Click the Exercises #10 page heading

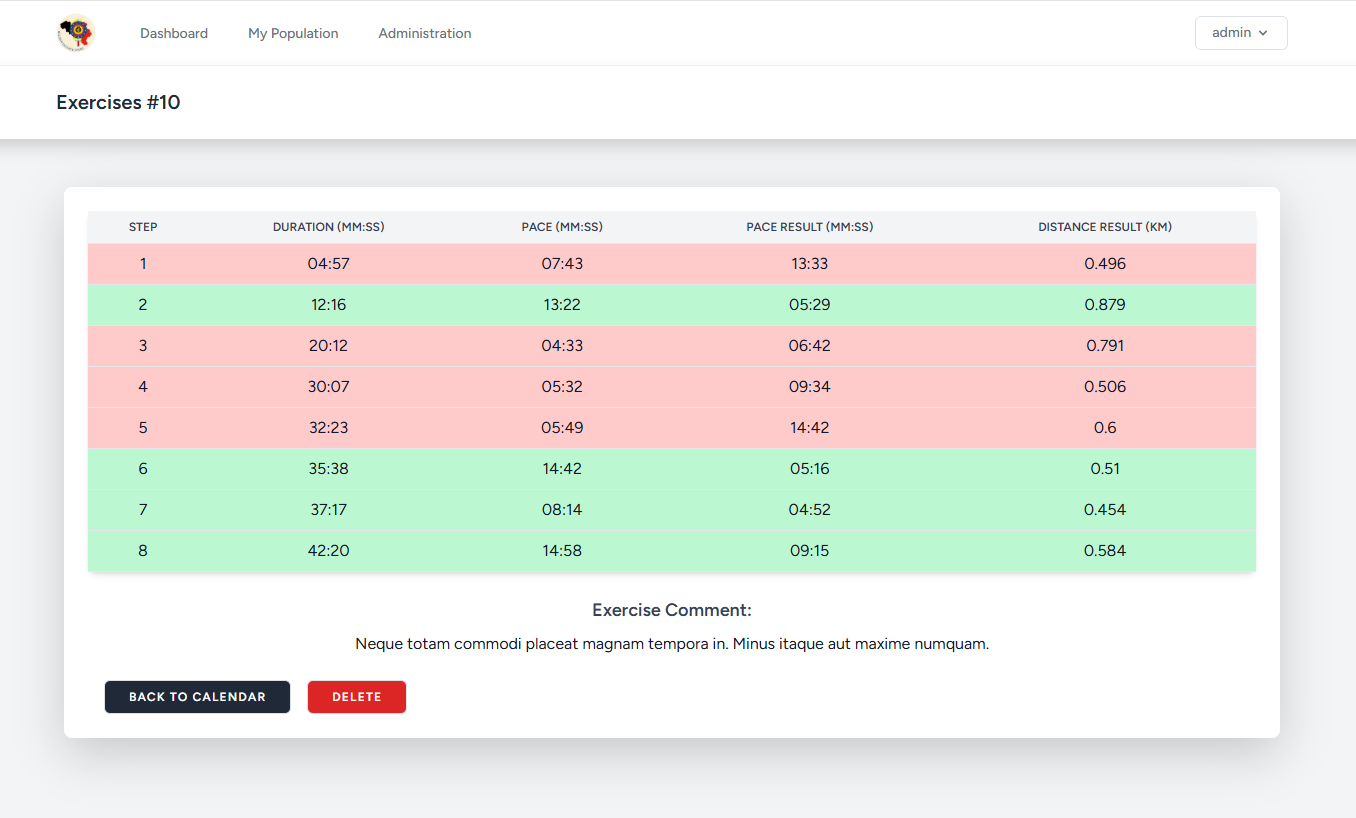click(118, 102)
